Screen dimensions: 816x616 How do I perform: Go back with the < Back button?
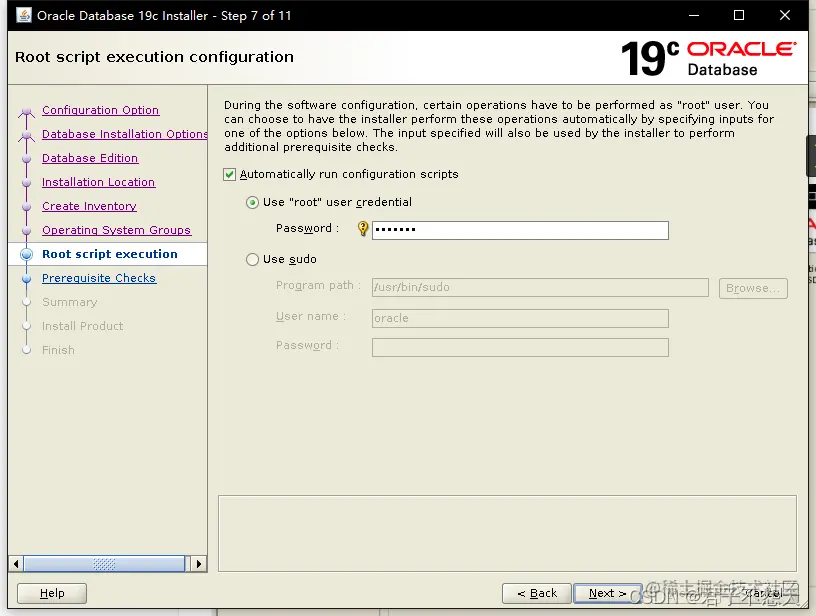[537, 593]
